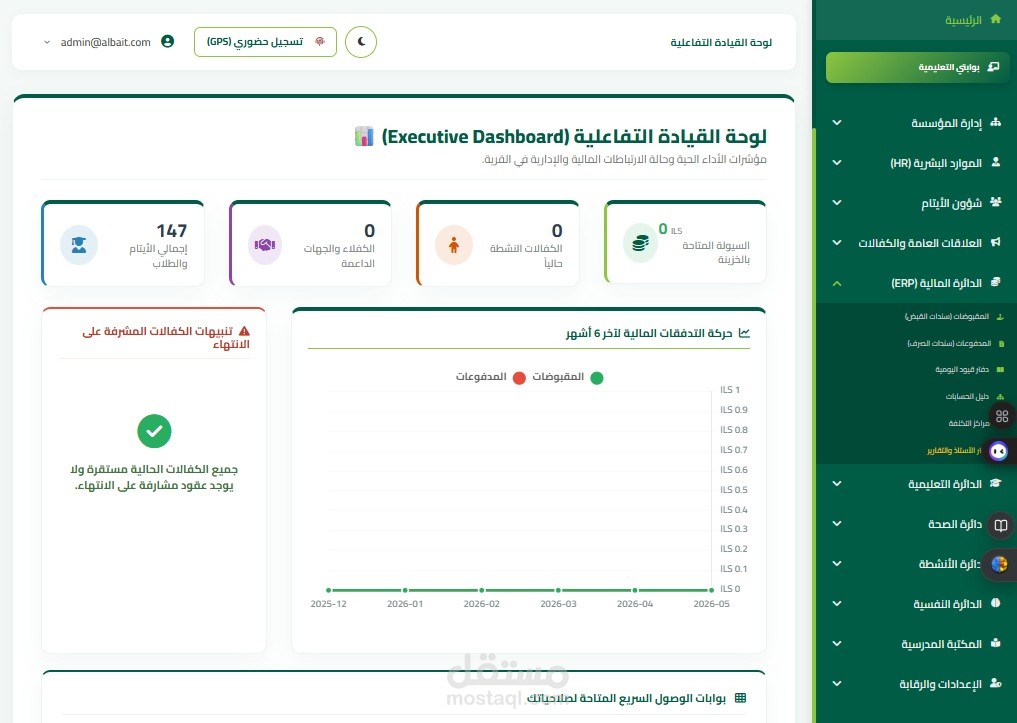Click the graduation cap icon for الدائرة التعليمية

[x=996, y=484]
